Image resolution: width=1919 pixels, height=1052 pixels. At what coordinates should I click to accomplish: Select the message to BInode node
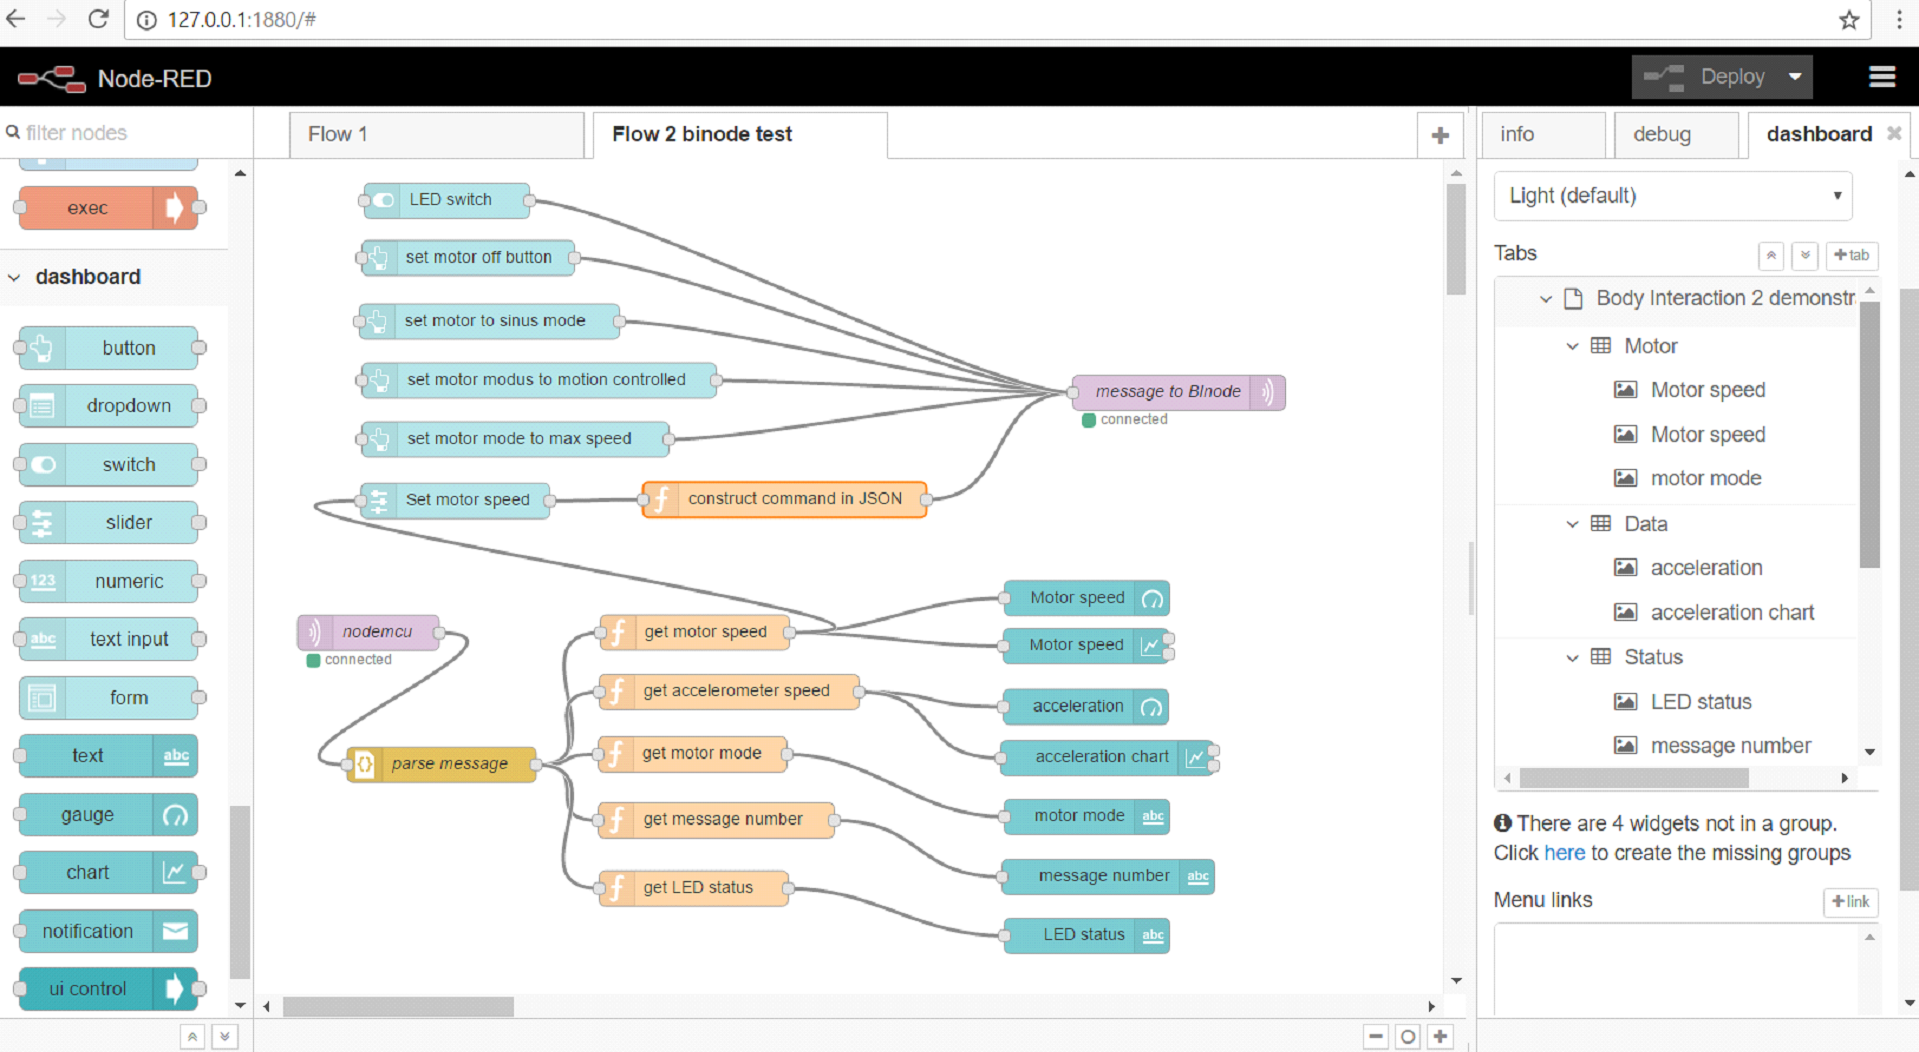click(1179, 392)
